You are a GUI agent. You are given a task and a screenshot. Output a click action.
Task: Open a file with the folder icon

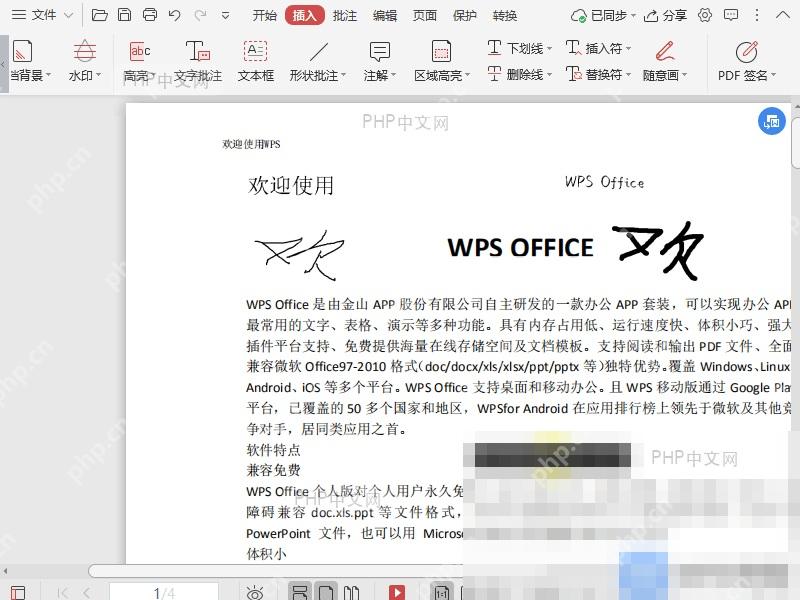(x=99, y=15)
